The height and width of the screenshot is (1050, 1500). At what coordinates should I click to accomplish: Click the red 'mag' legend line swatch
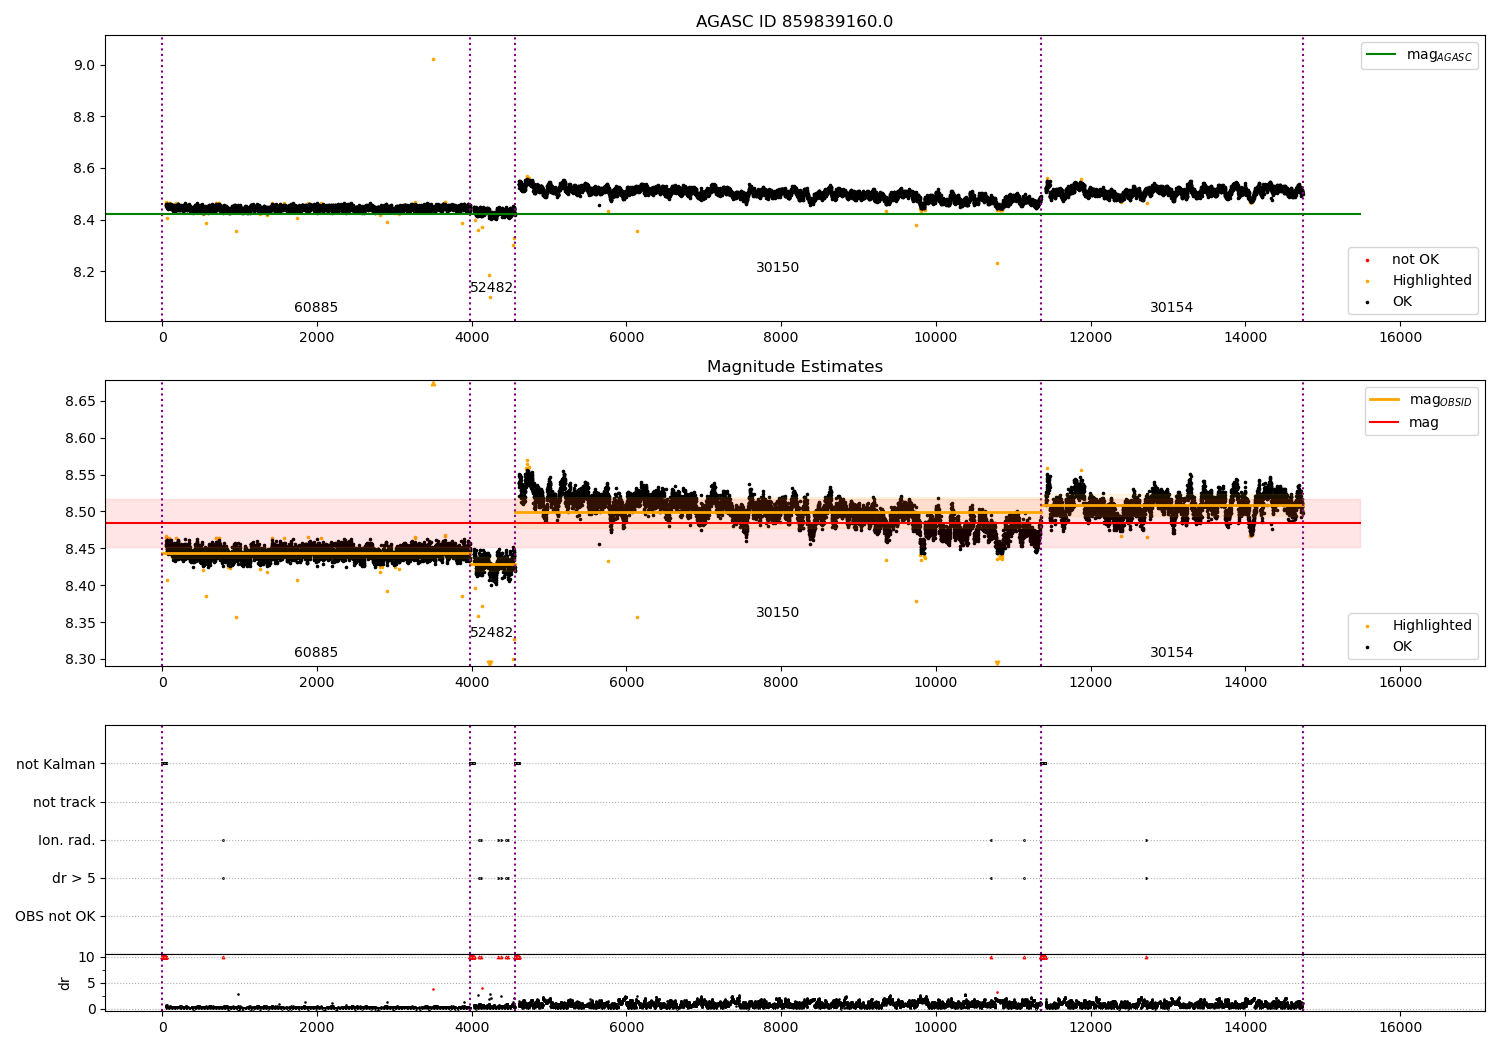tap(1384, 423)
